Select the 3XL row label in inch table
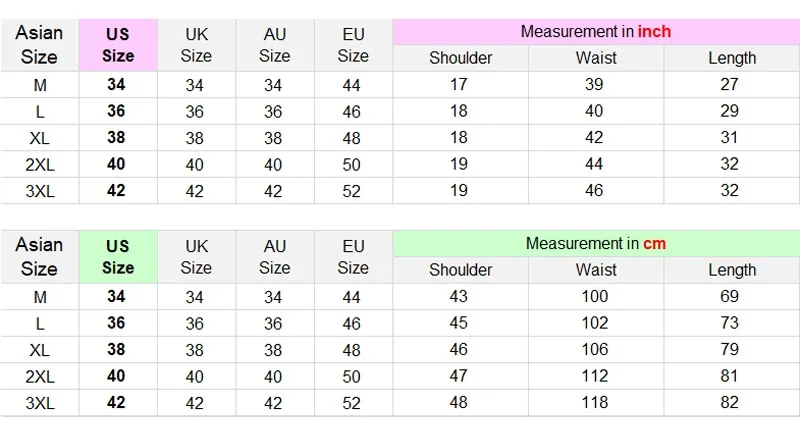This screenshot has width=800, height=440. pyautogui.click(x=39, y=190)
